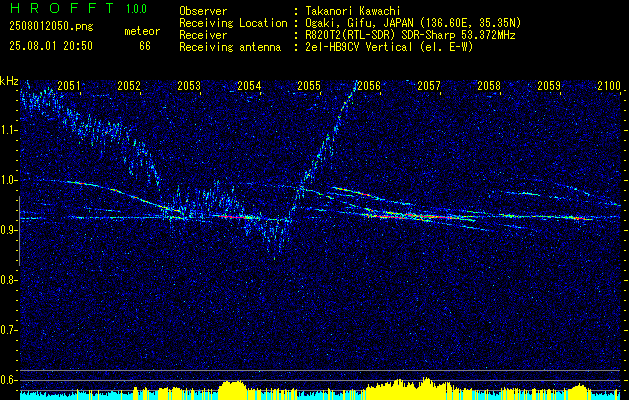Click the gray vertical range bar near 0.9 kHz
The width and height of the screenshot is (629, 400).
click(19, 231)
